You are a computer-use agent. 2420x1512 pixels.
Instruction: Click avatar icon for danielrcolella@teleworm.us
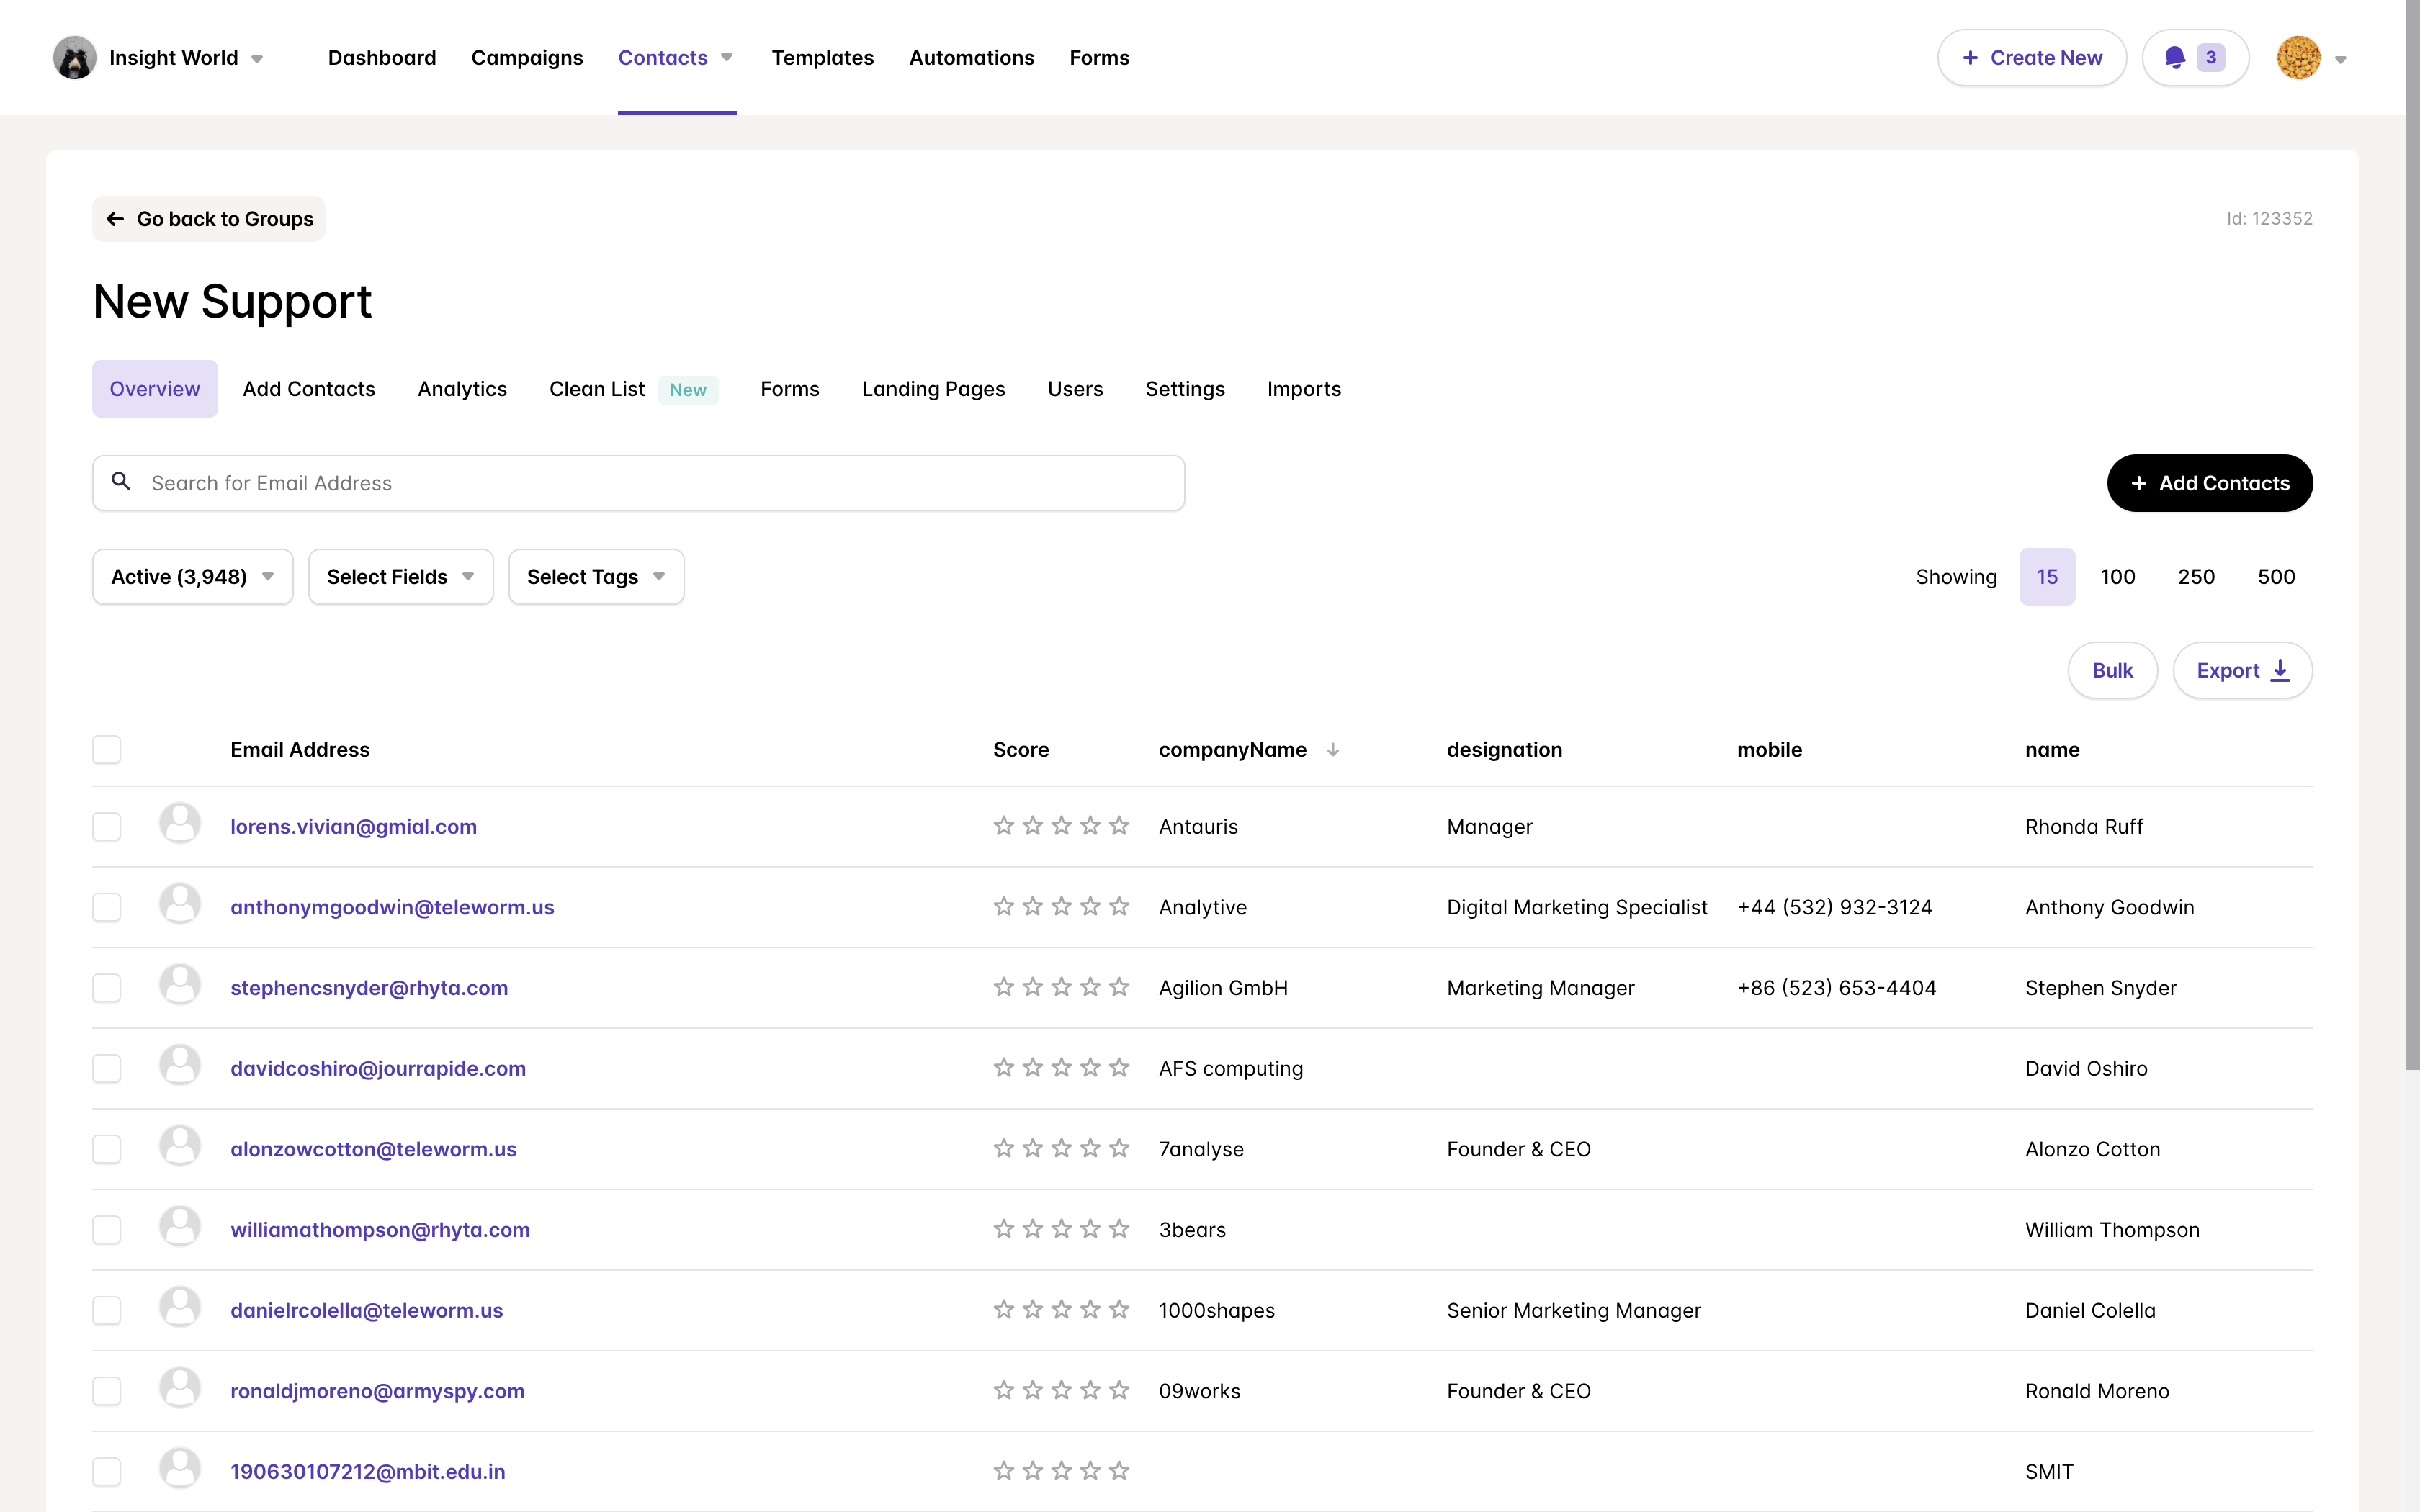pyautogui.click(x=180, y=1308)
